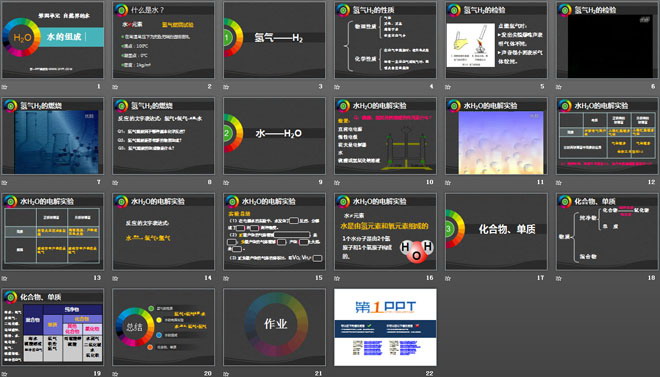This screenshot has height=377, width=660.
Task: Select slide 13 thumbnail with yellow-text table
Action: pos(53,231)
